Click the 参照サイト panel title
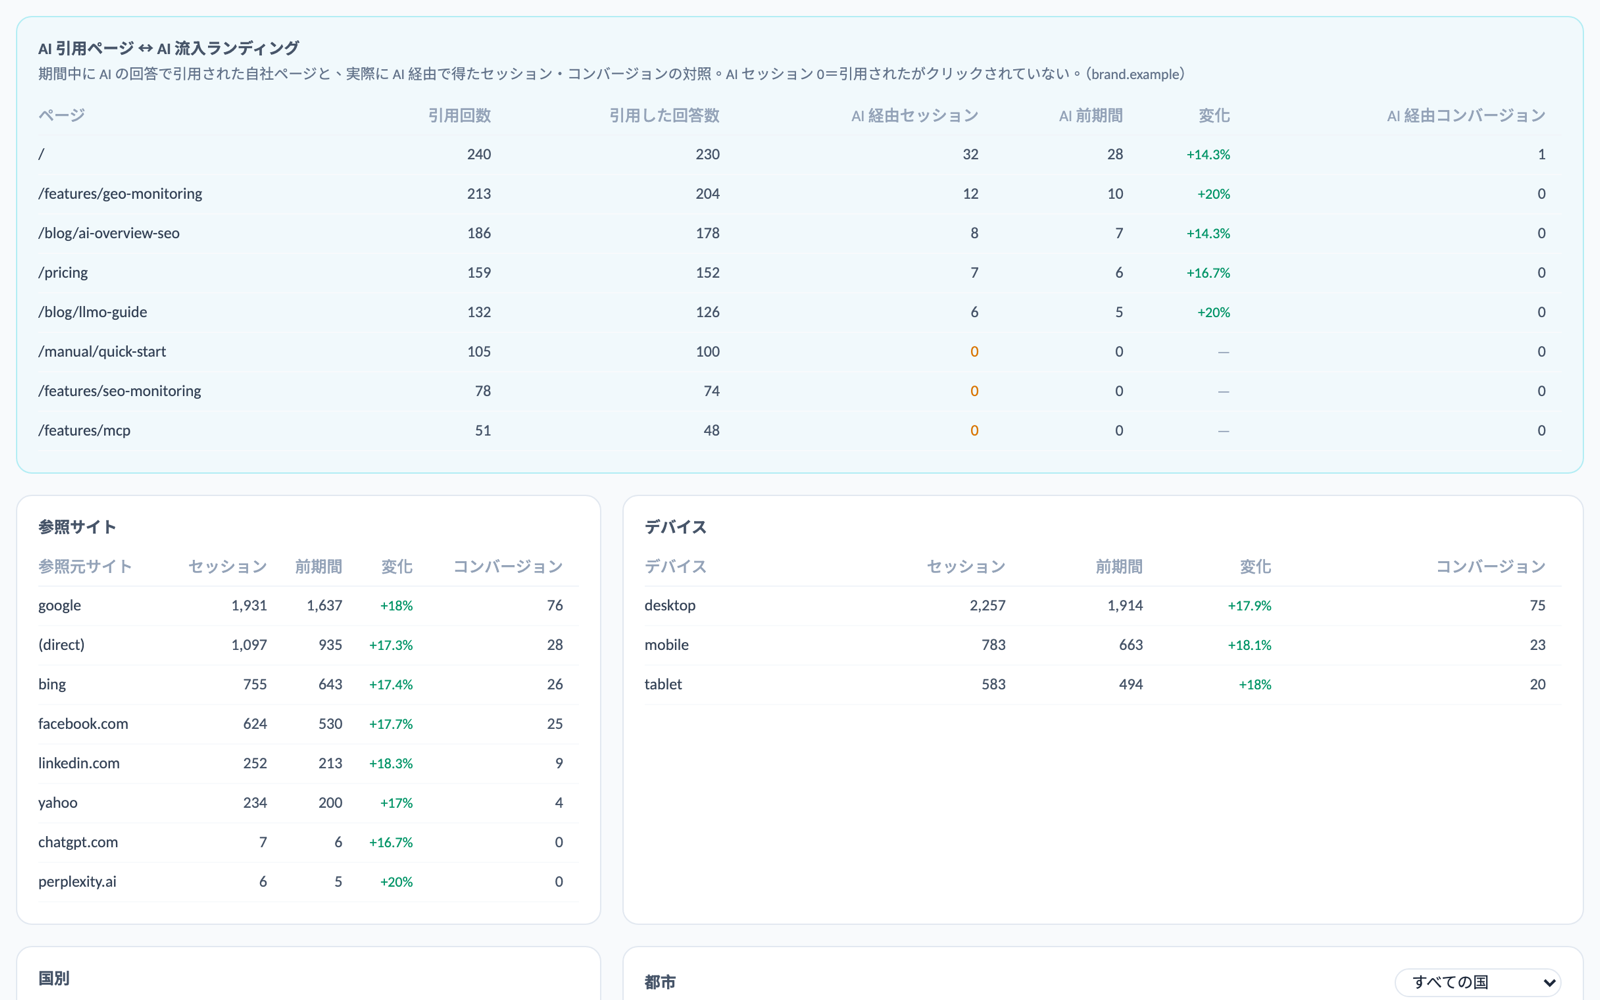This screenshot has width=1600, height=1000. (77, 527)
